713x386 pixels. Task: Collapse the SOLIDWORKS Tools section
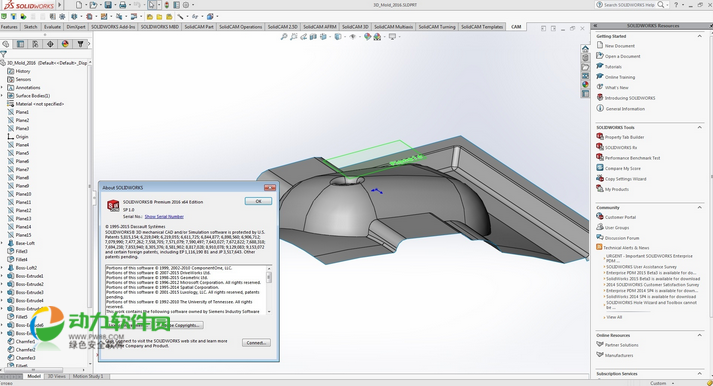tap(699, 127)
